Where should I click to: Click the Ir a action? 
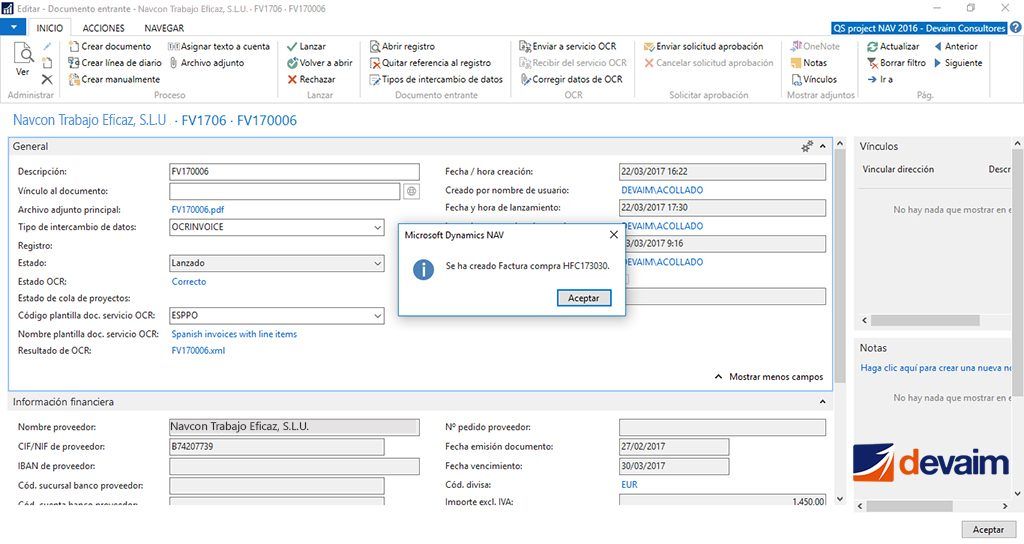(x=880, y=79)
